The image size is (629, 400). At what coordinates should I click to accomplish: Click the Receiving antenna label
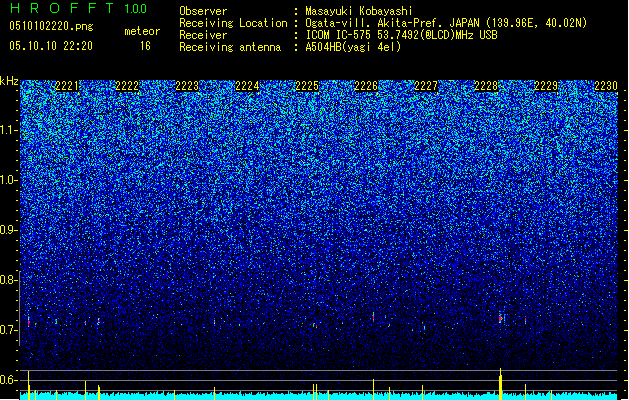[x=230, y=47]
